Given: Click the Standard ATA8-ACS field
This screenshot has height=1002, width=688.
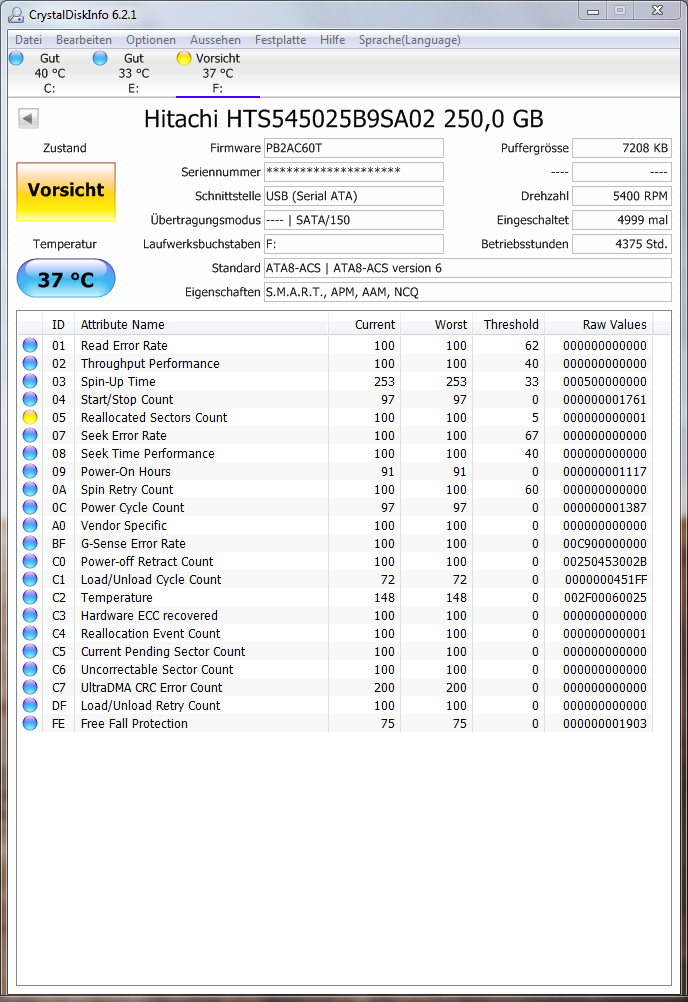Looking at the screenshot, I should click(468, 268).
